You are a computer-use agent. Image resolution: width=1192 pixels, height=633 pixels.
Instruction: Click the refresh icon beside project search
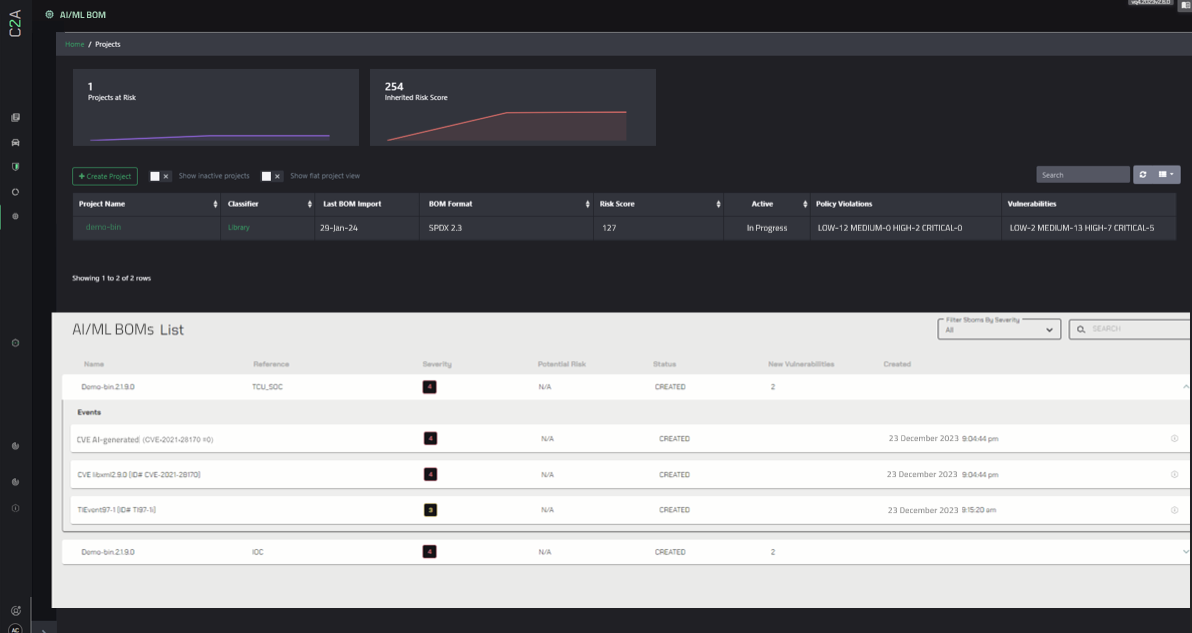click(x=1143, y=175)
